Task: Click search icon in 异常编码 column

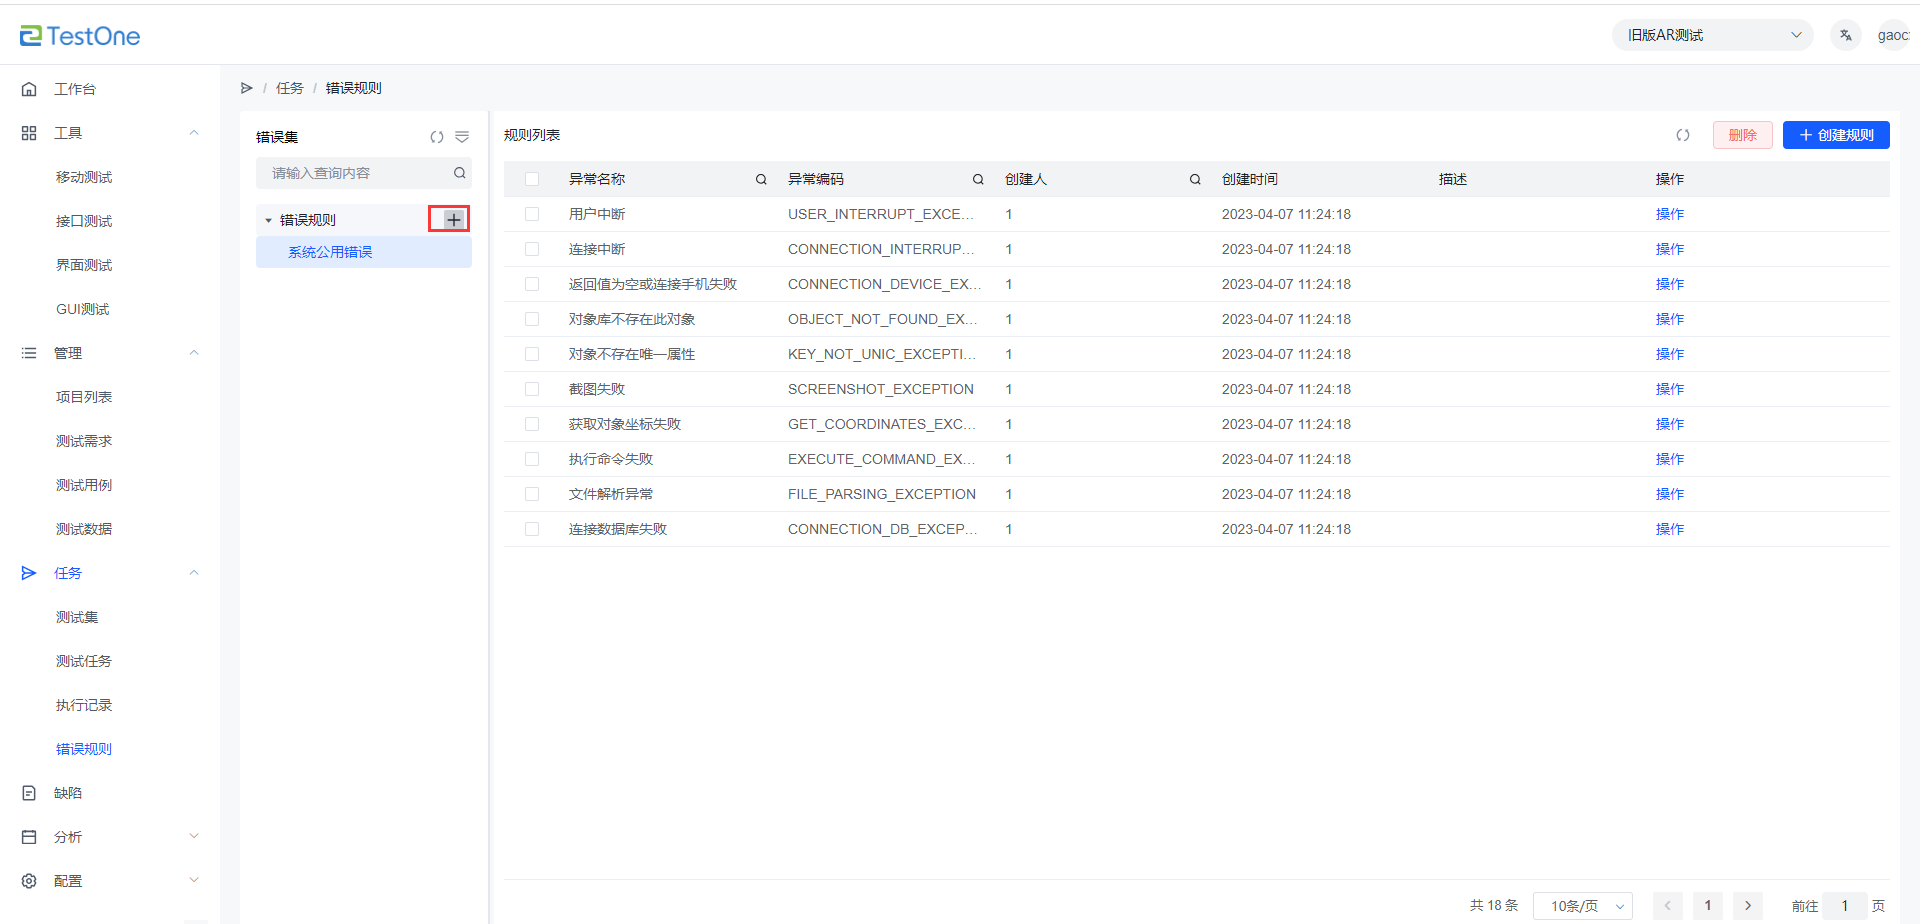Action: 978,180
